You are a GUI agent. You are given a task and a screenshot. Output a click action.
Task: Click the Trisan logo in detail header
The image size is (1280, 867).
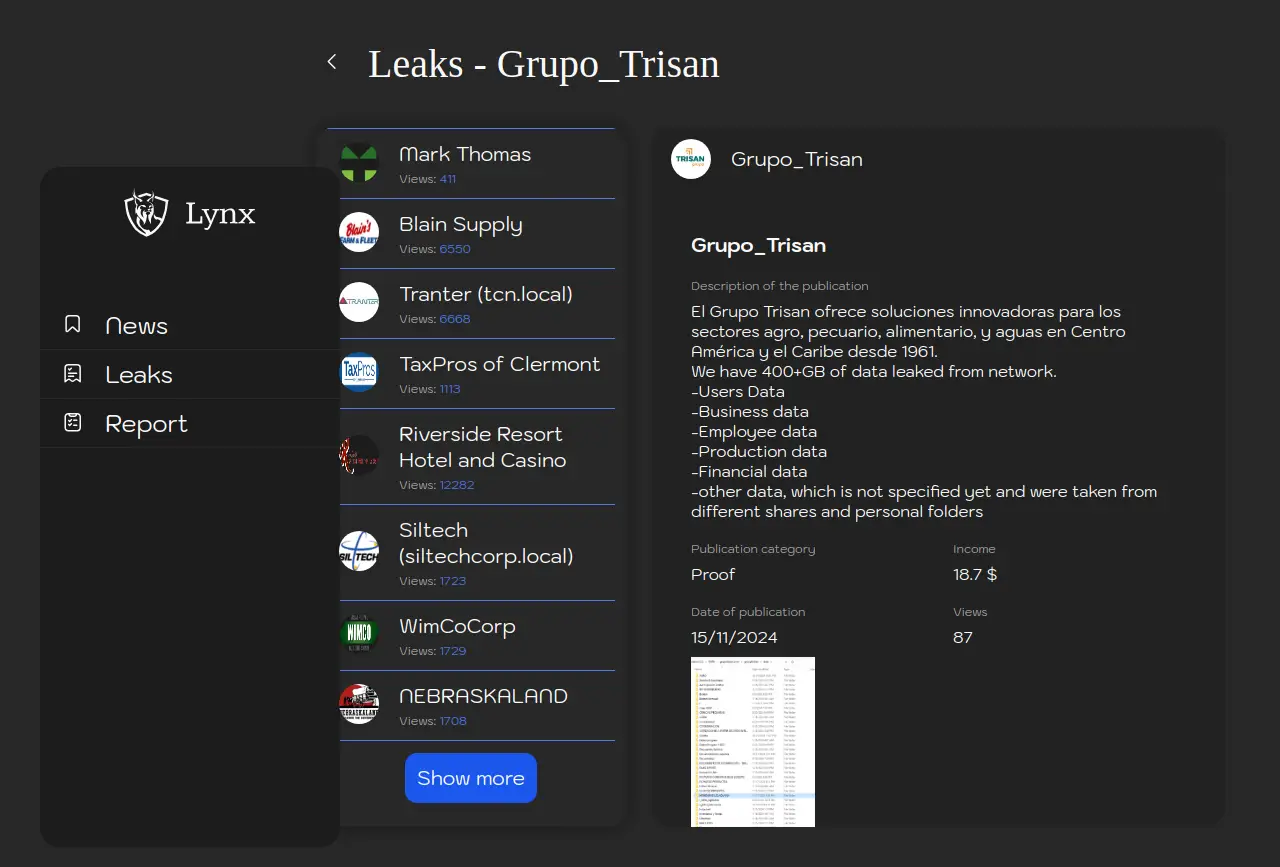(691, 159)
